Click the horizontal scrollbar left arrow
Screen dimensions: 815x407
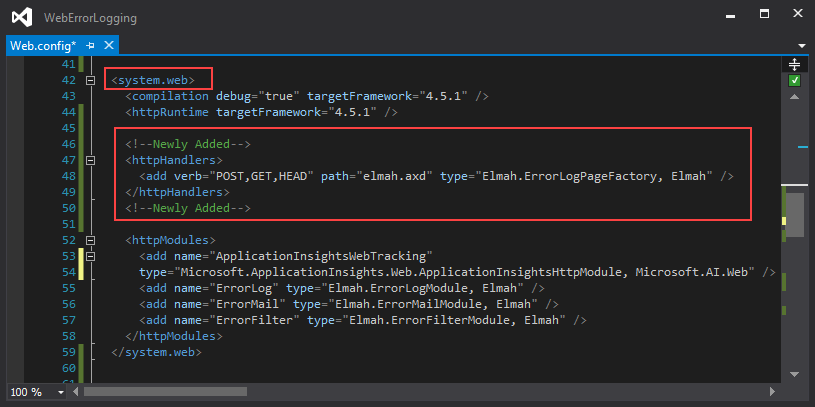[x=76, y=391]
